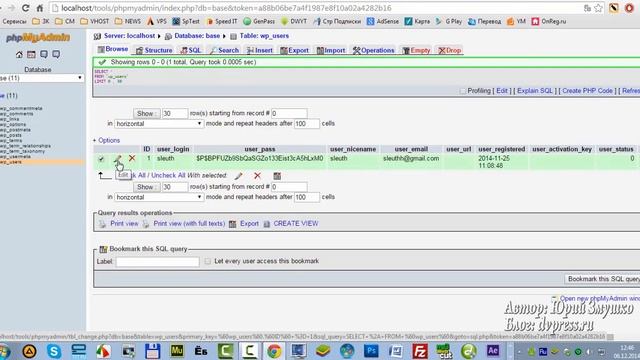Open the Insert tab
640x360 pixels.
tap(260, 50)
